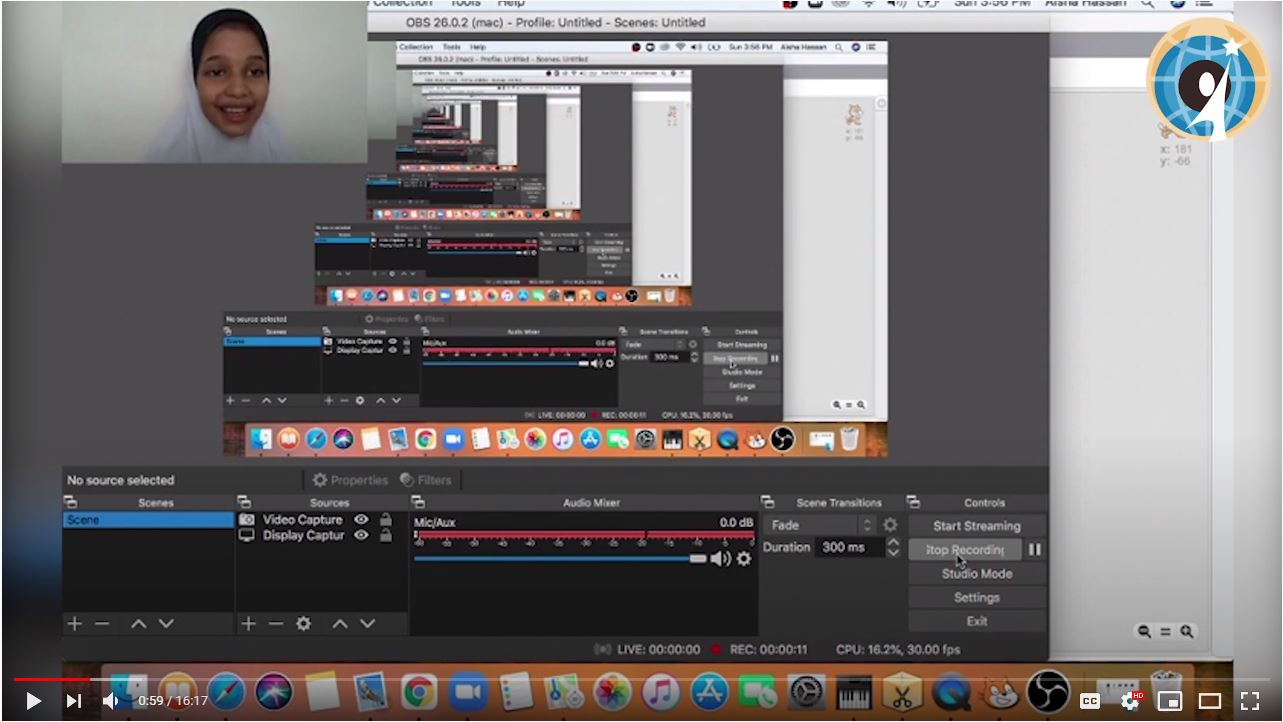1283x722 pixels.
Task: Open OBS Studio Mode
Action: pyautogui.click(x=976, y=573)
